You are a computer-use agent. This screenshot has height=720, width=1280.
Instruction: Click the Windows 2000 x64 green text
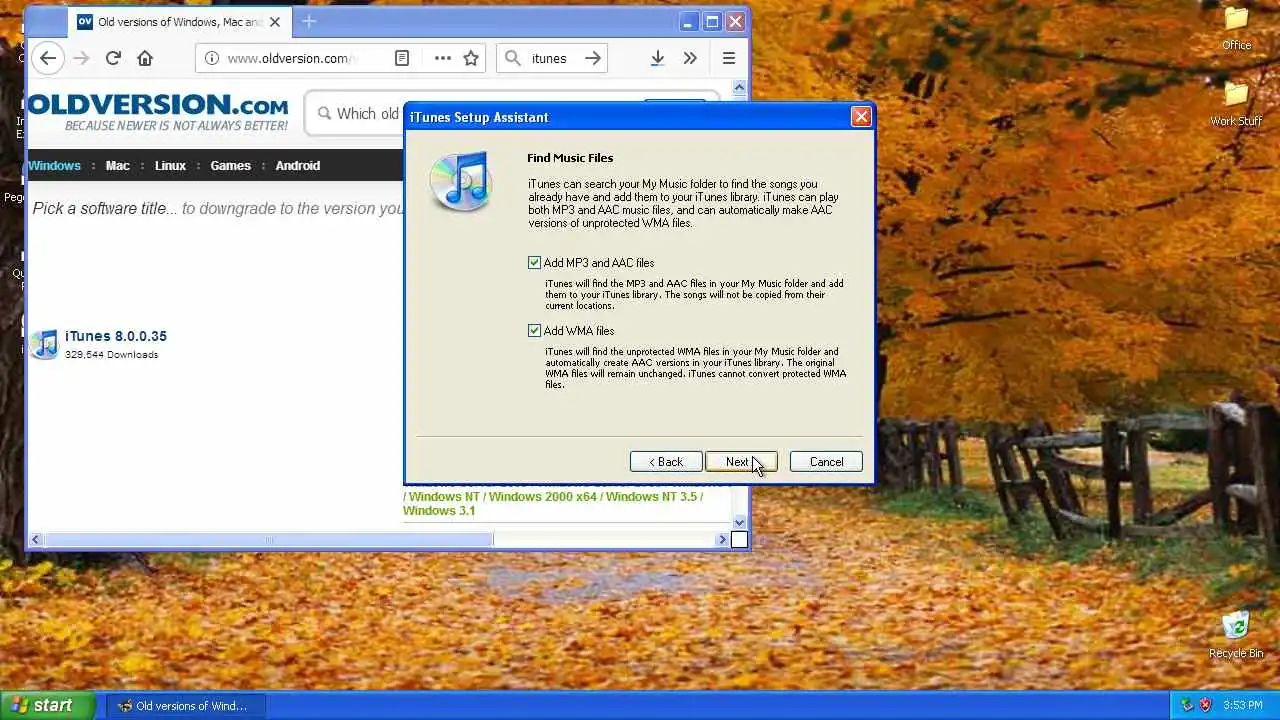tap(543, 497)
